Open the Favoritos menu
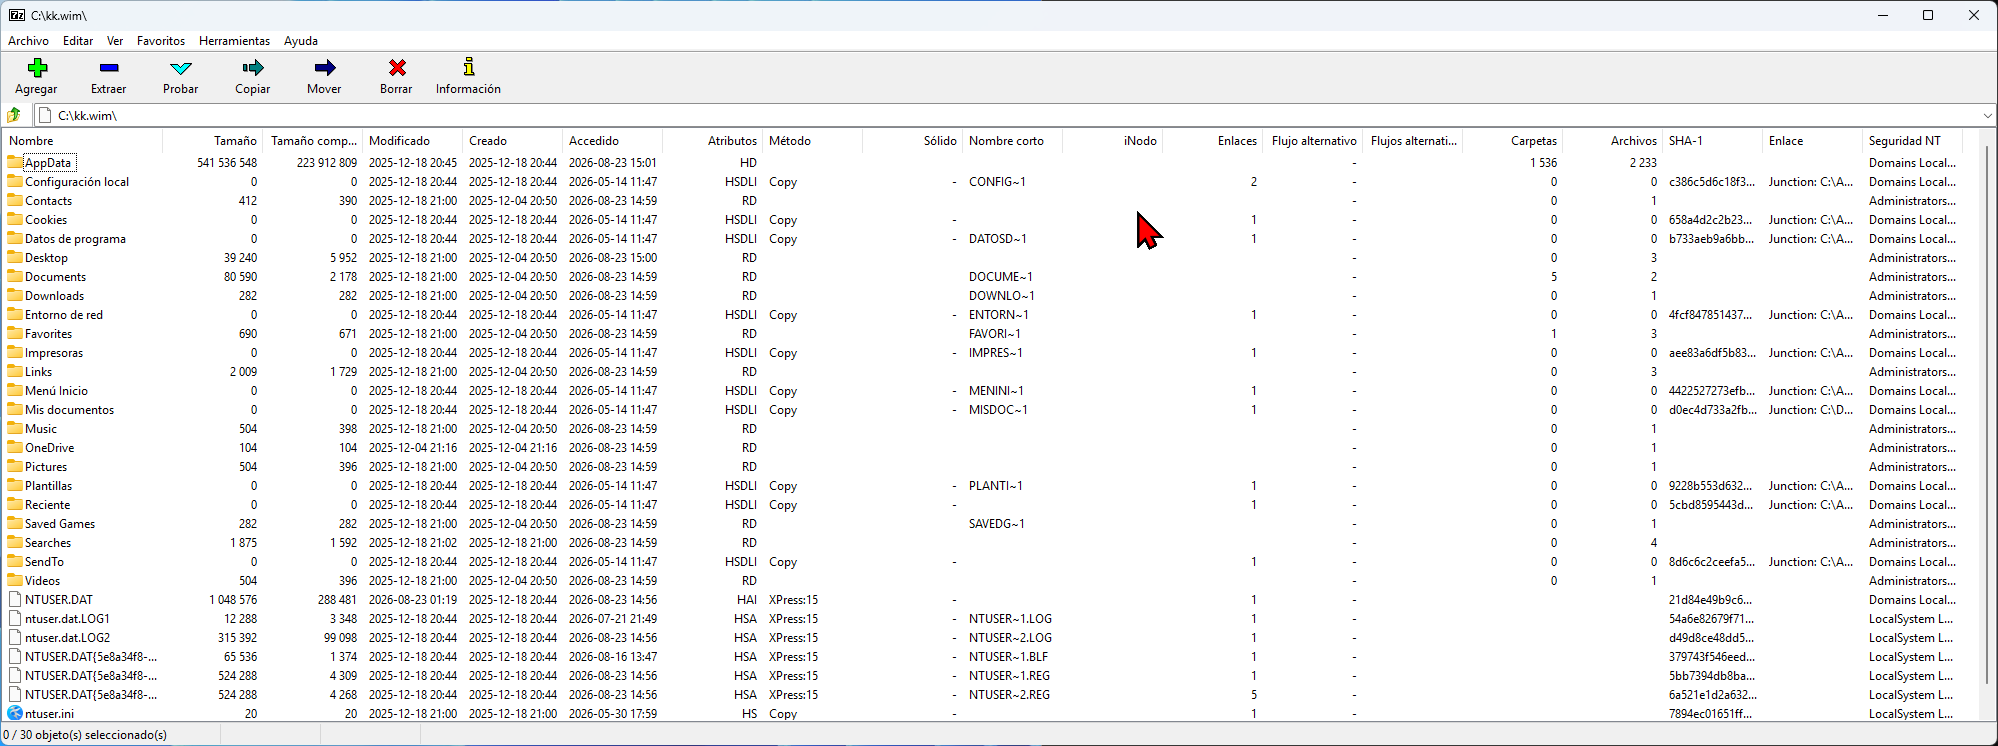The width and height of the screenshot is (1998, 746). coord(161,41)
